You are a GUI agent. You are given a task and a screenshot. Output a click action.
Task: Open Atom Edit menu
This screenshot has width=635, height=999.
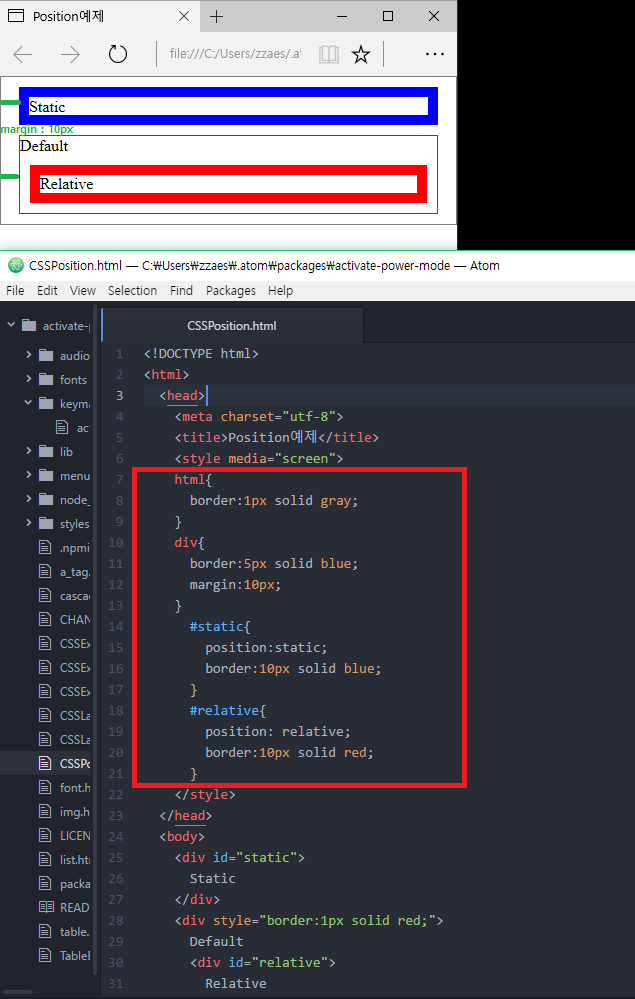[47, 291]
